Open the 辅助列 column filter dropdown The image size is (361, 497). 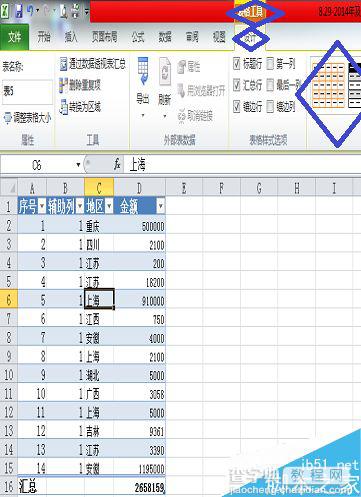click(80, 207)
